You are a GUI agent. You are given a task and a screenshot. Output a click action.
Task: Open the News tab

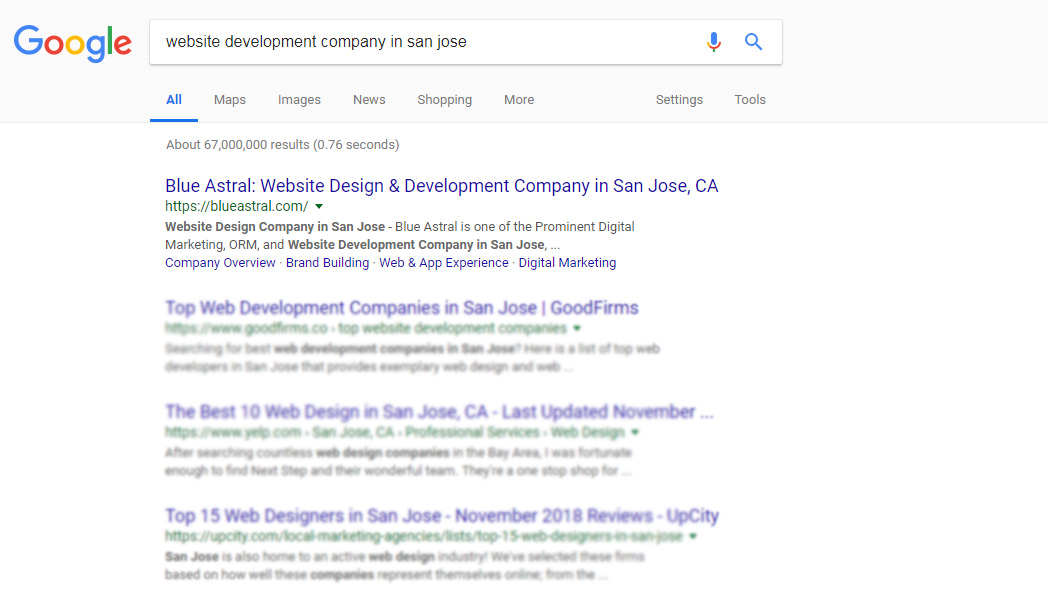369,100
